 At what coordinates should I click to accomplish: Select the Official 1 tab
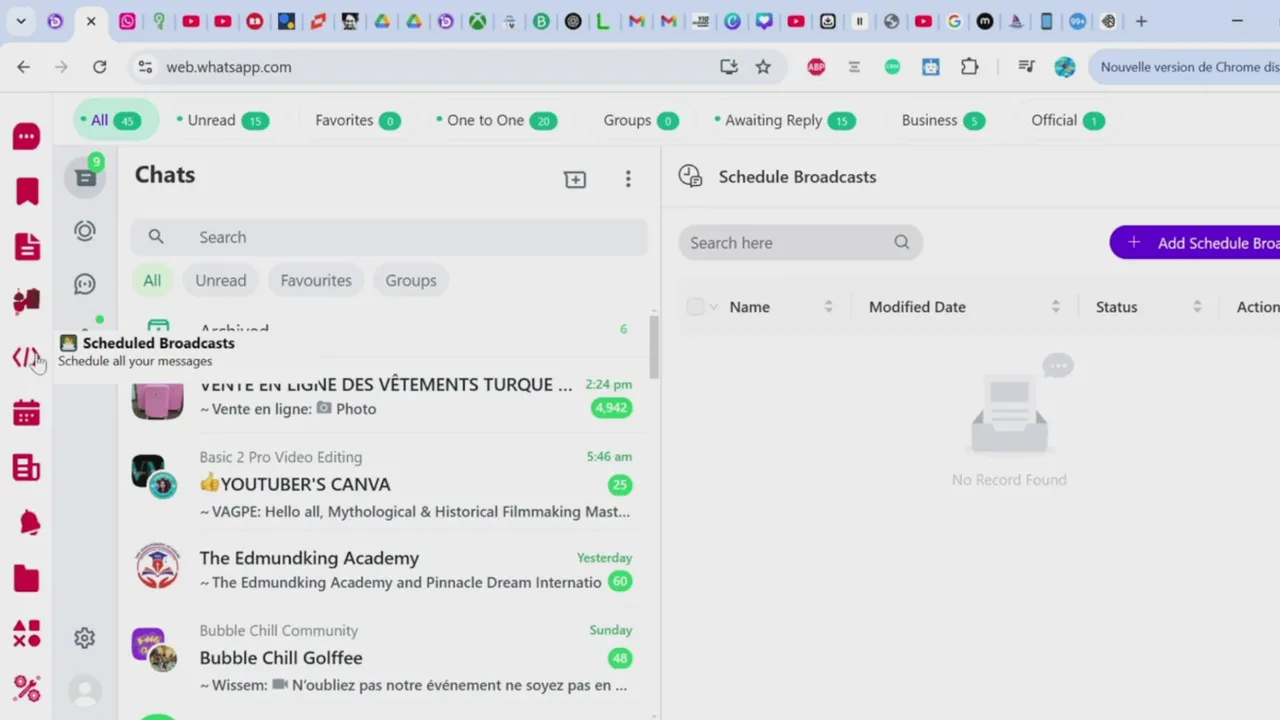coord(1067,120)
